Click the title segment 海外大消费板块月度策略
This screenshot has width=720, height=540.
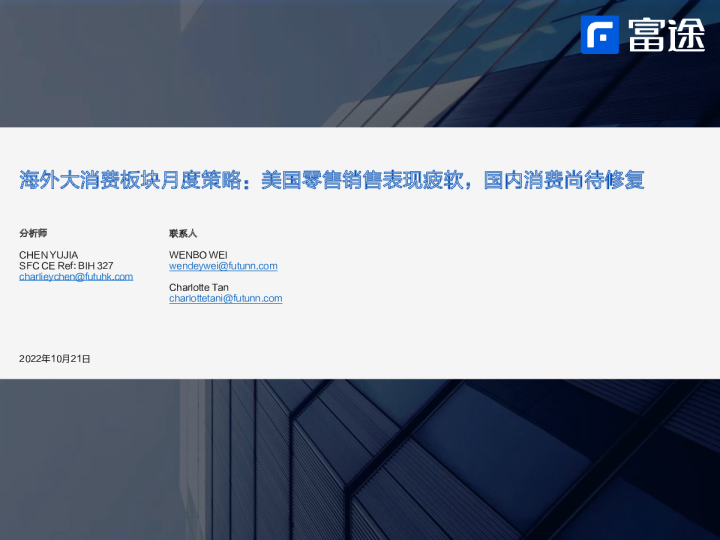point(132,181)
